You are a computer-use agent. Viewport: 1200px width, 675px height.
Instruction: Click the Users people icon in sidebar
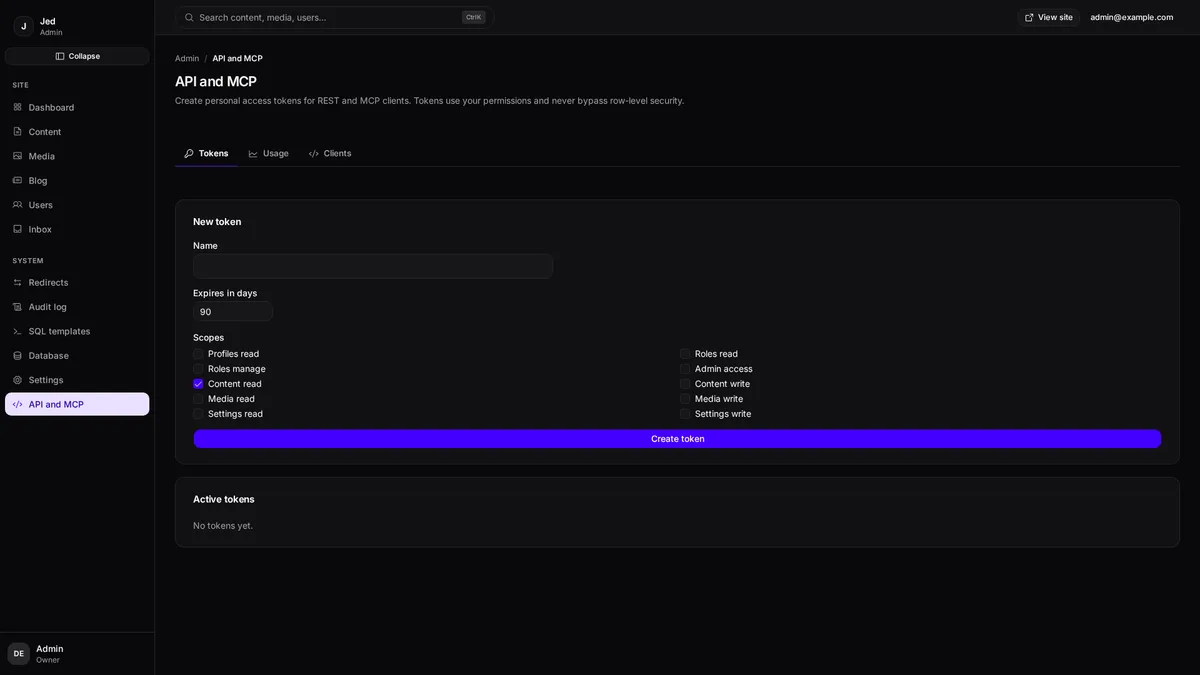click(17, 204)
